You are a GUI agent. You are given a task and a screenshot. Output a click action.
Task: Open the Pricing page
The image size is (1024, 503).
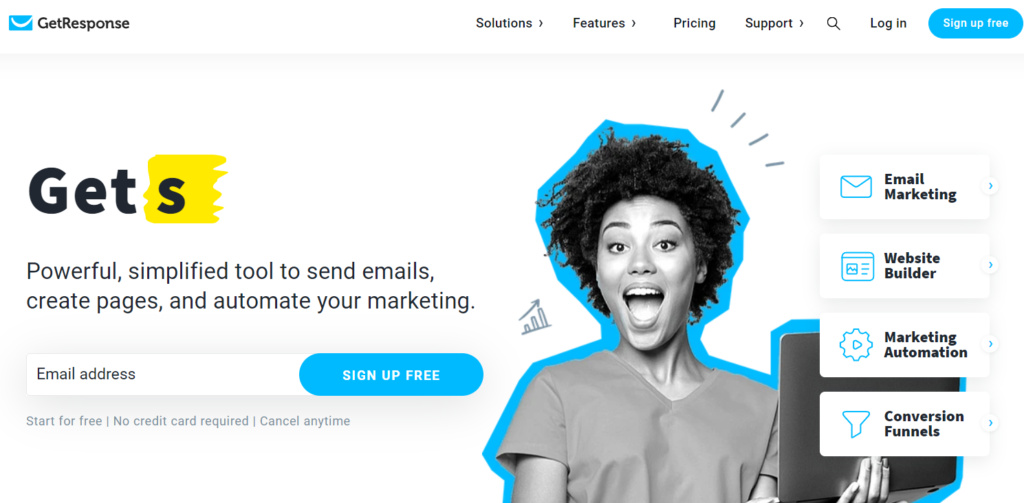tap(694, 24)
